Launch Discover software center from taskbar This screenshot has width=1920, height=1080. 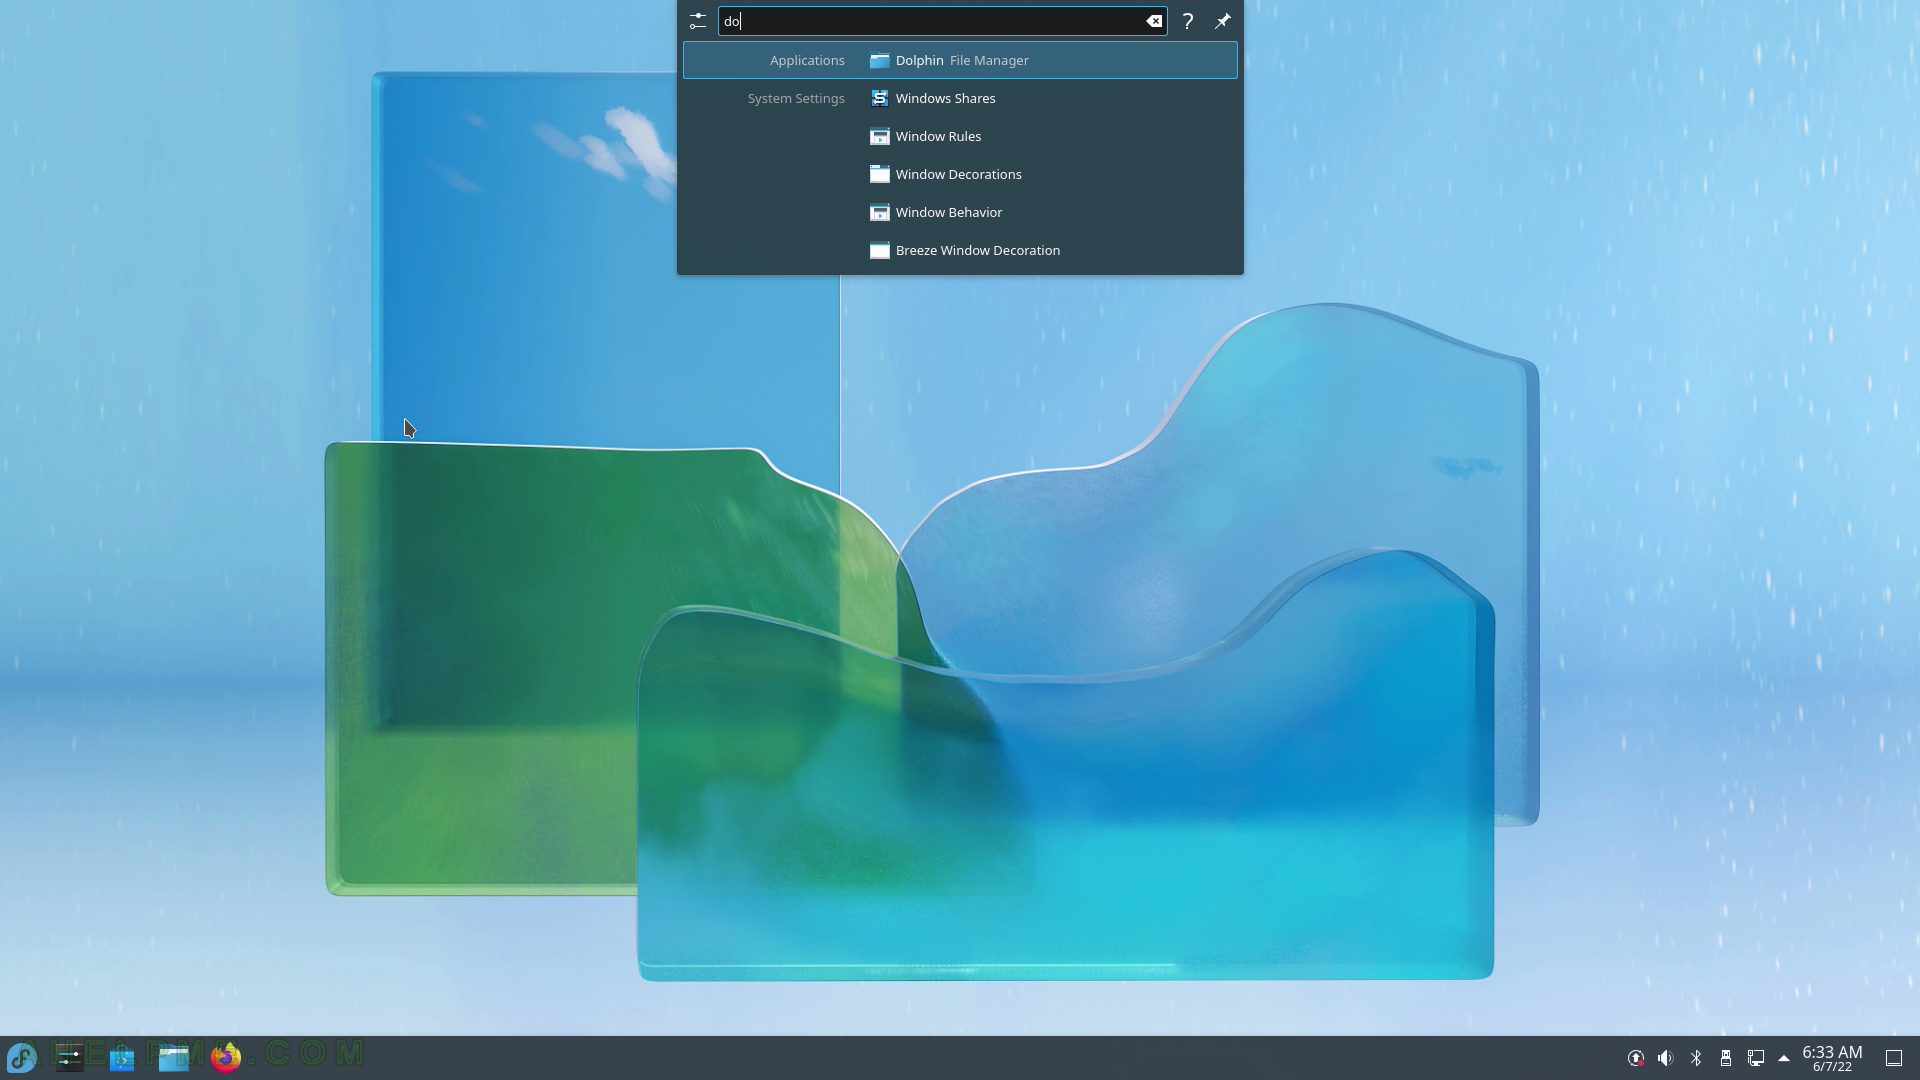122,1057
